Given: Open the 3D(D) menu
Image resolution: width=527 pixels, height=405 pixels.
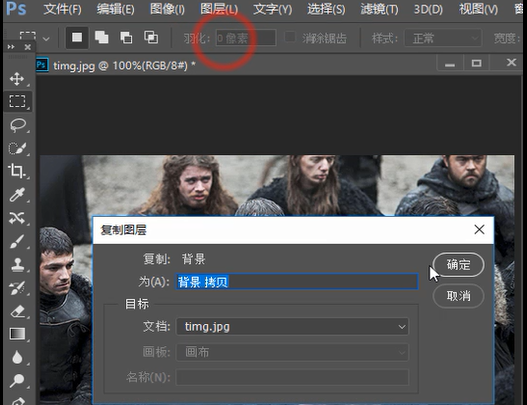Looking at the screenshot, I should (x=428, y=9).
